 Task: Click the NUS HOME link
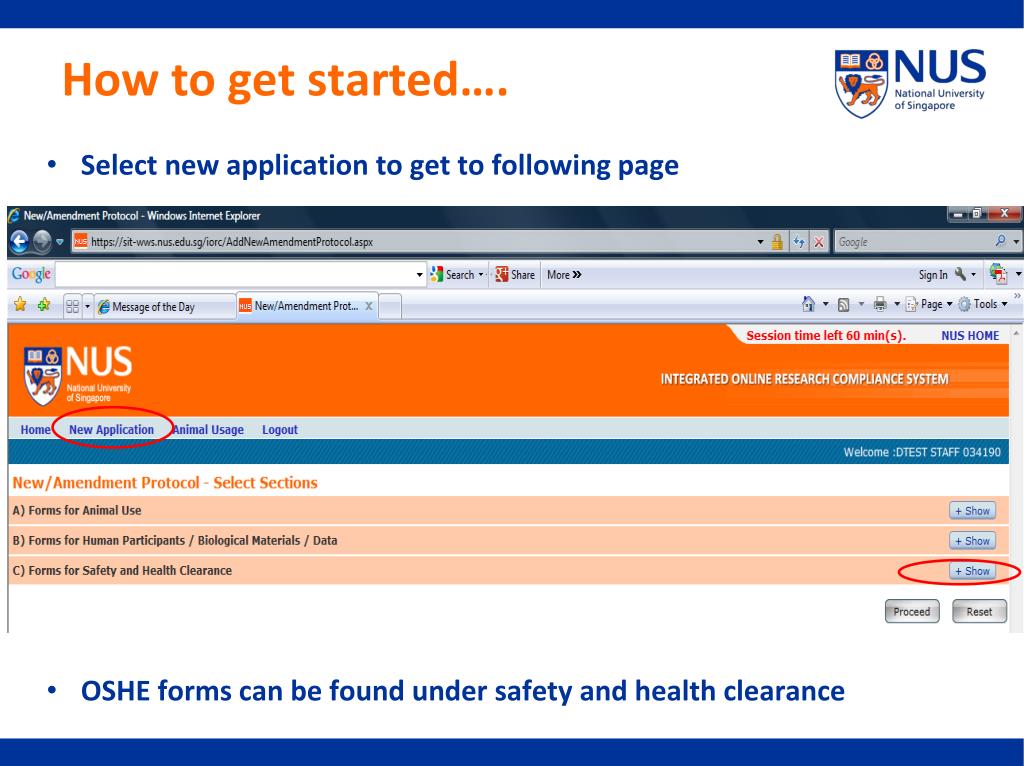click(x=970, y=336)
